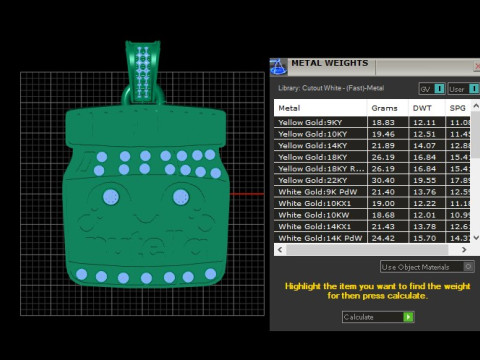Viewport: 480px width, 360px height.
Task: Select the White Gold:10KW row
Action: pyautogui.click(x=372, y=215)
